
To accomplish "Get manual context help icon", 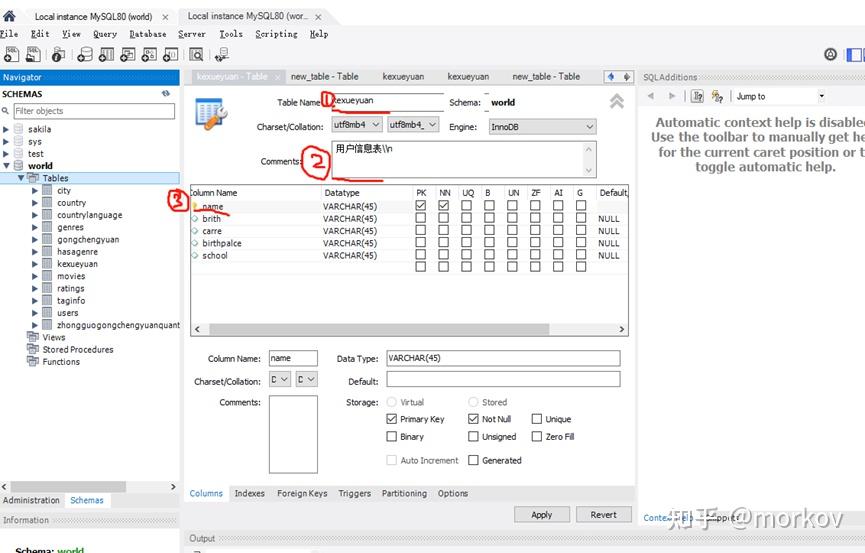I will pos(717,96).
